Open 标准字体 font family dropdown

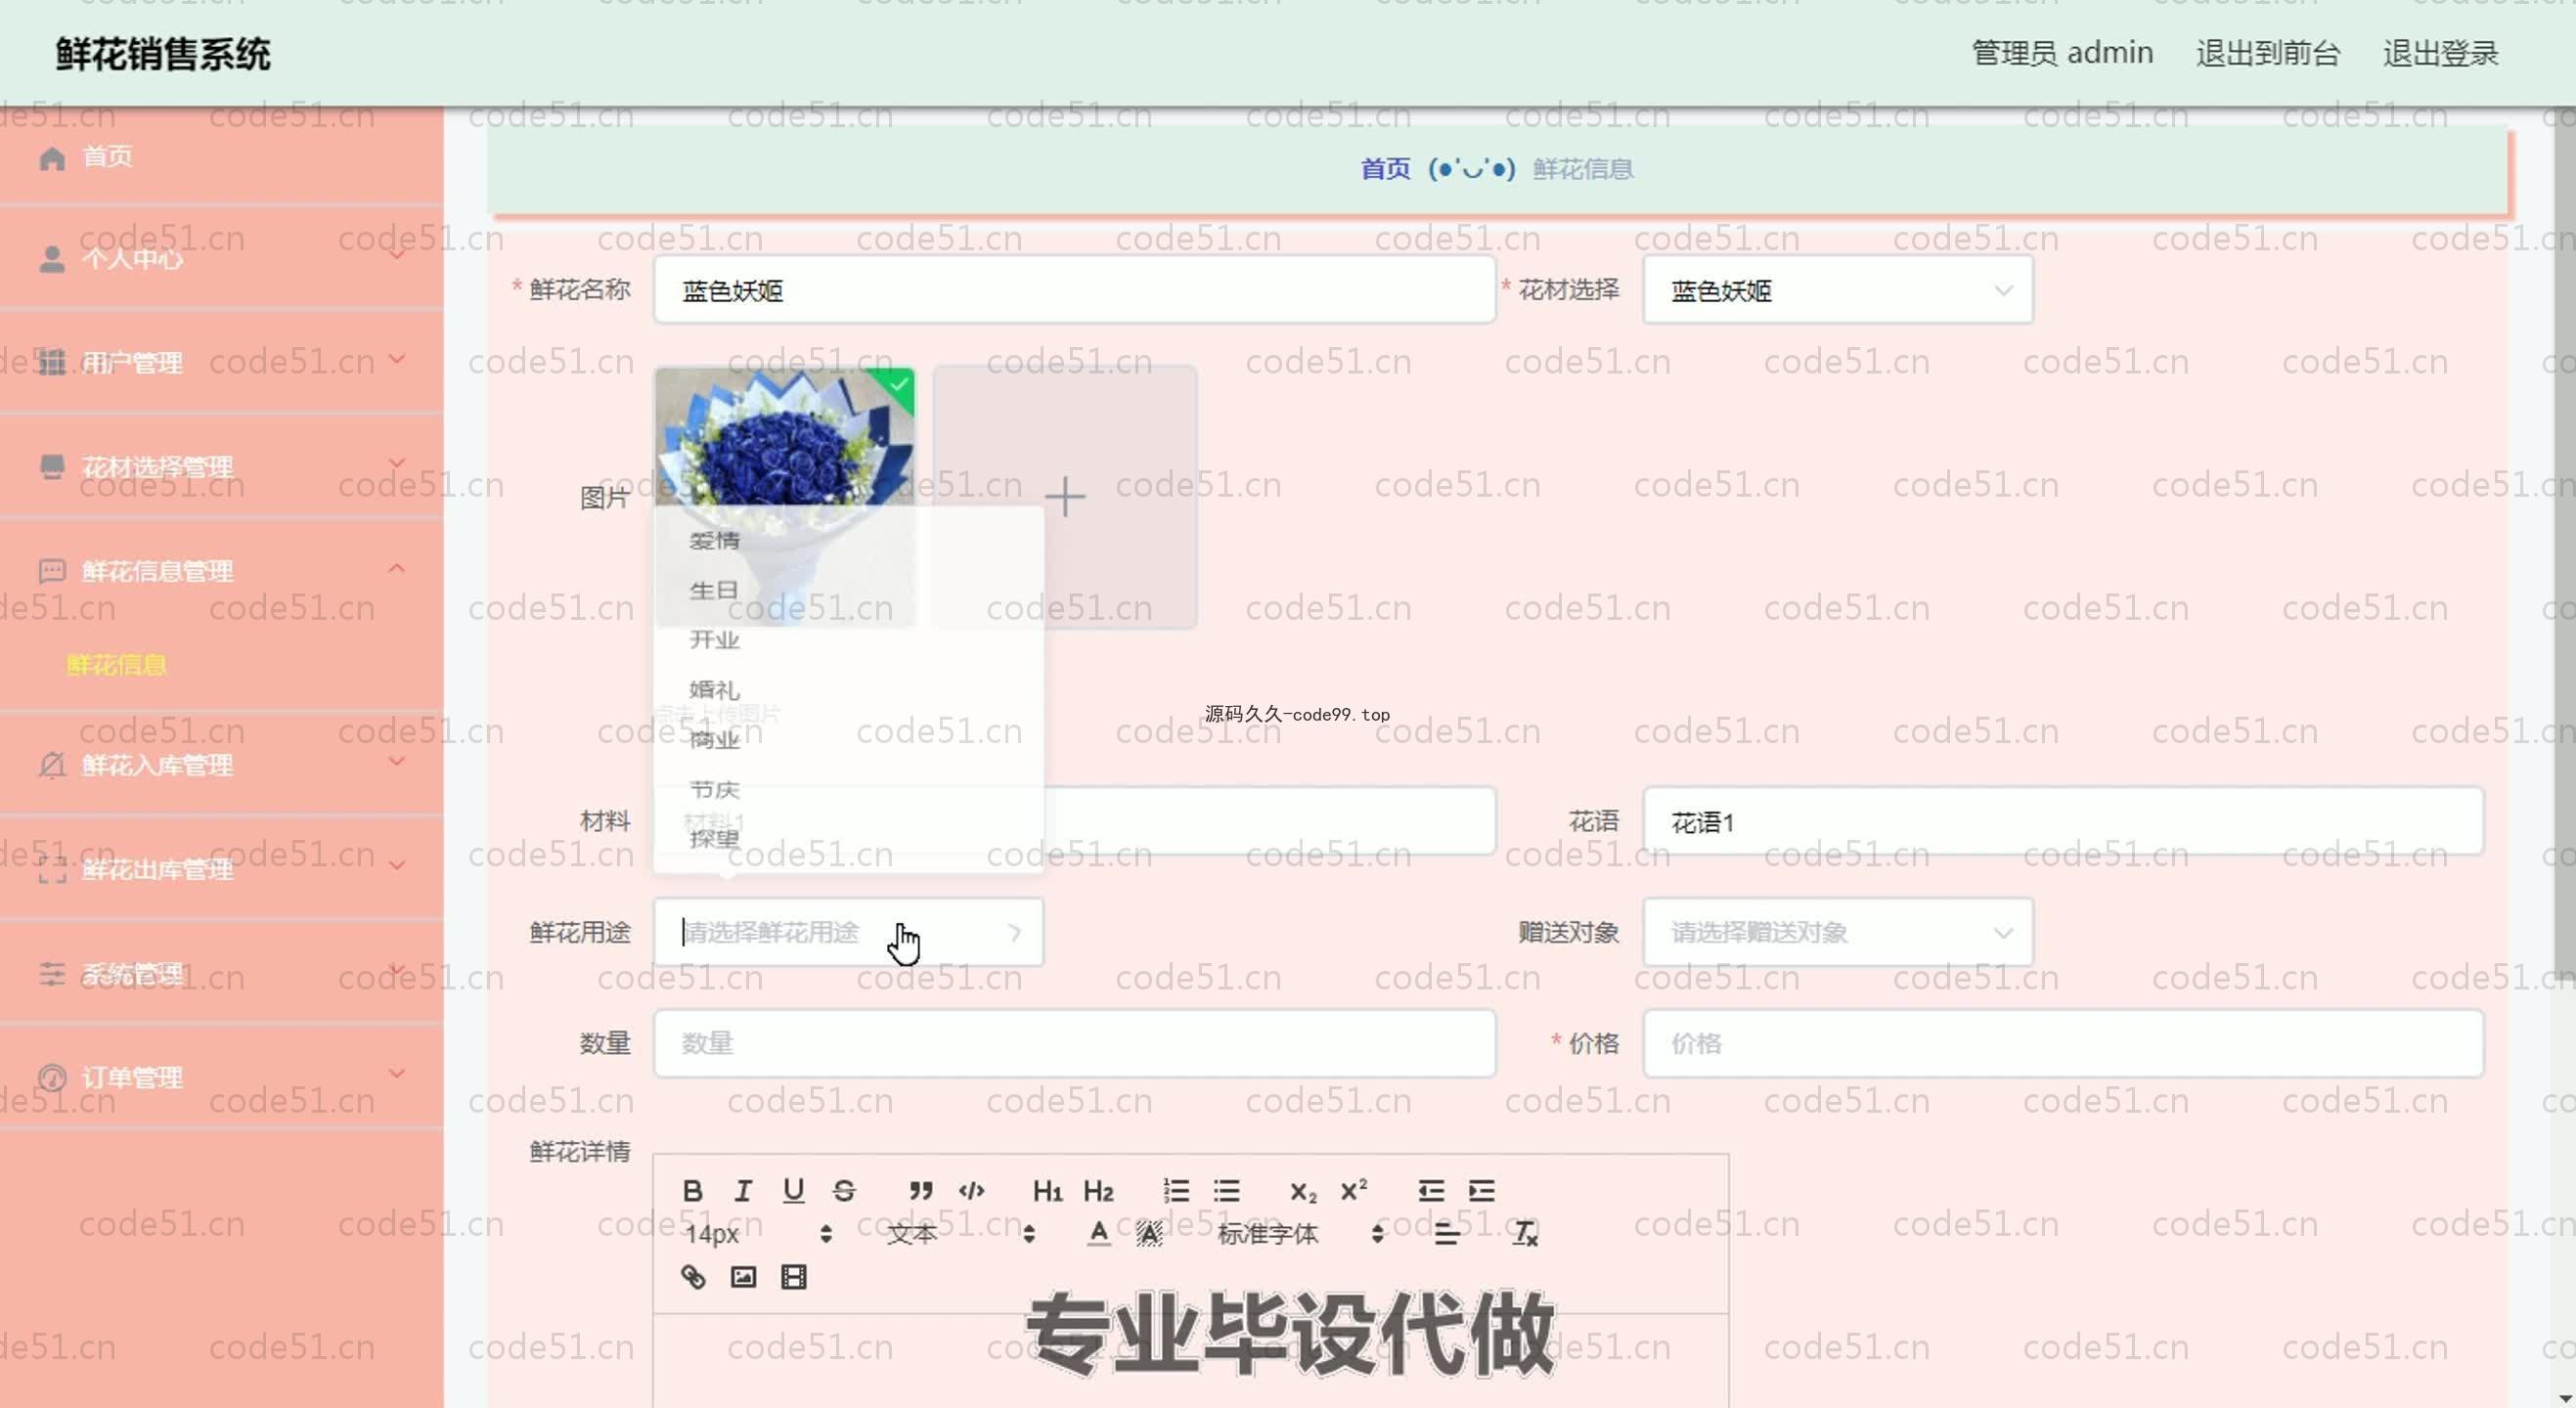point(1300,1233)
